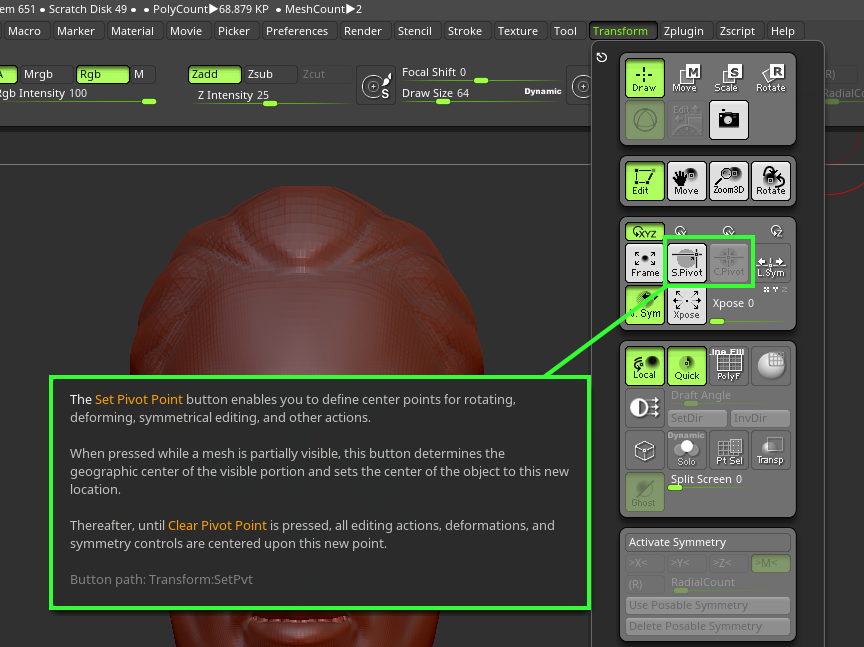The image size is (864, 647).
Task: Click the Frame mesh icon
Action: pos(645,262)
